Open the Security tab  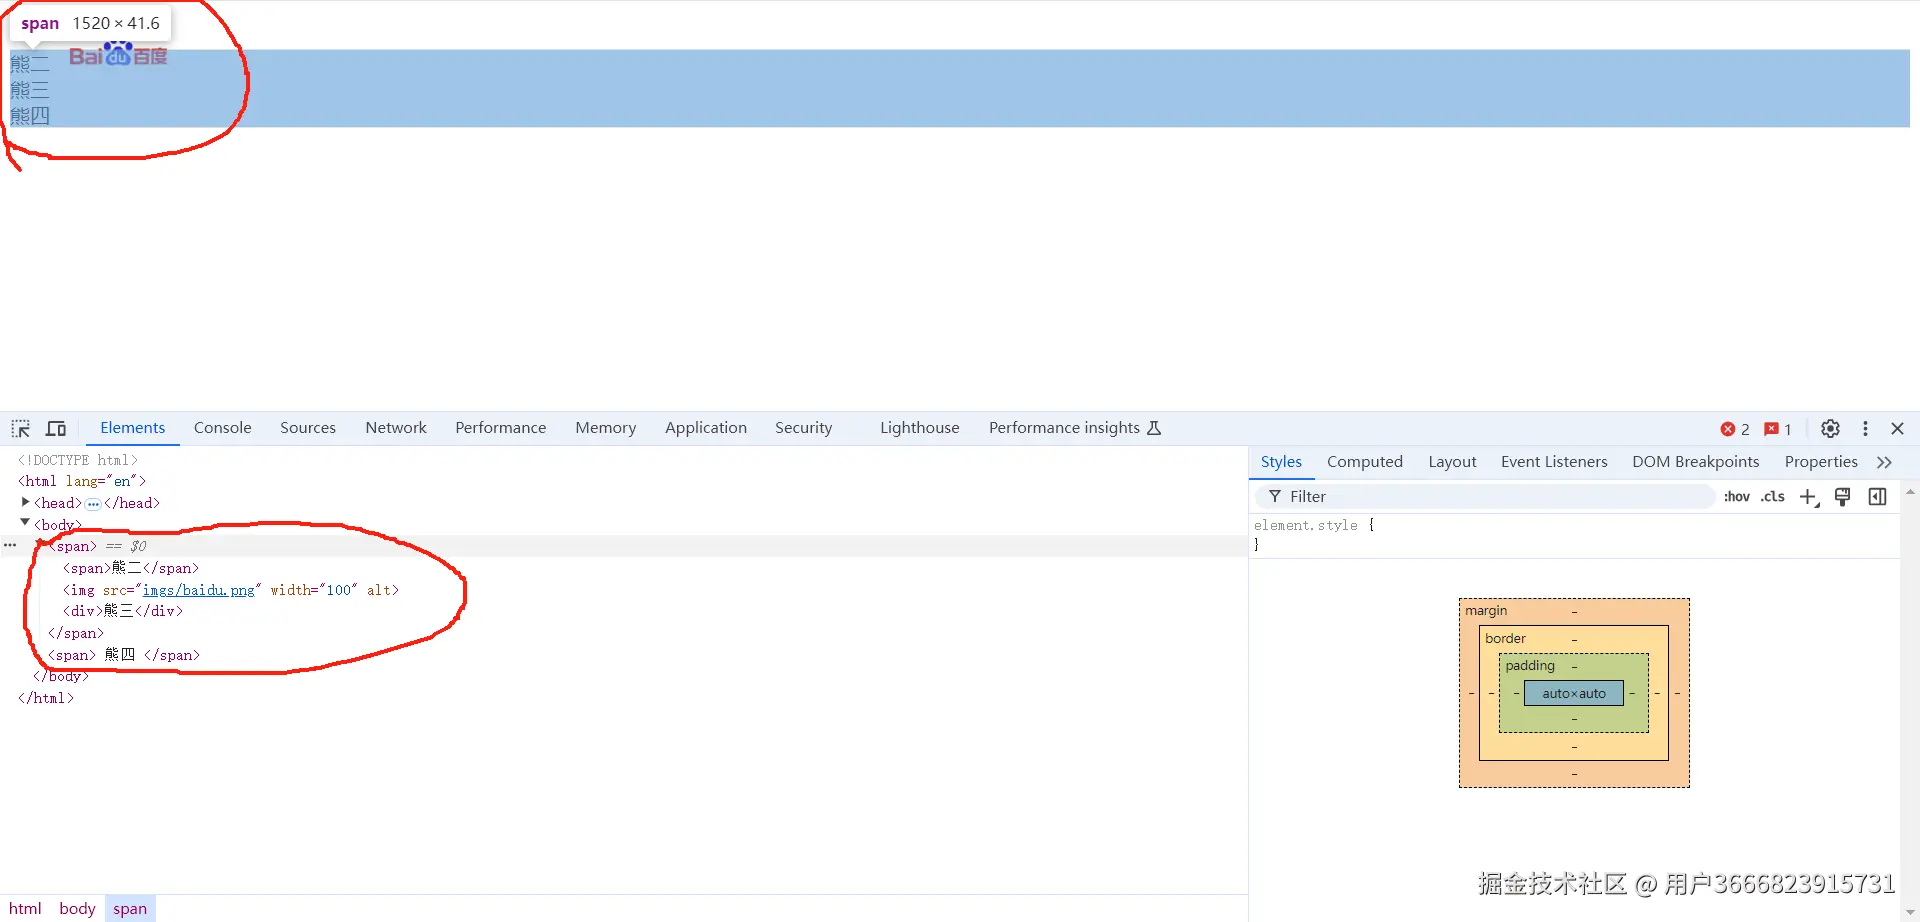(804, 428)
